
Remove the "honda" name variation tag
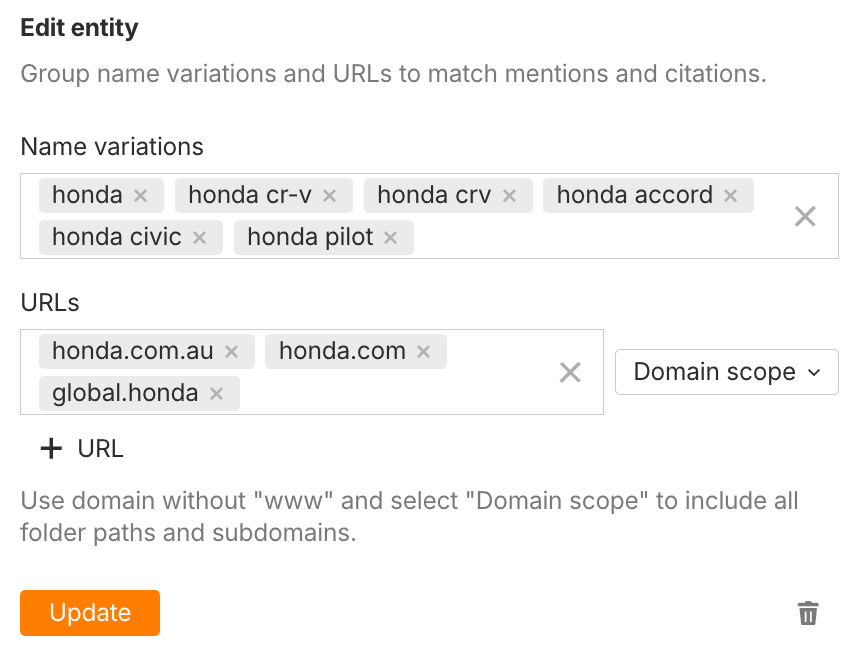pyautogui.click(x=141, y=195)
